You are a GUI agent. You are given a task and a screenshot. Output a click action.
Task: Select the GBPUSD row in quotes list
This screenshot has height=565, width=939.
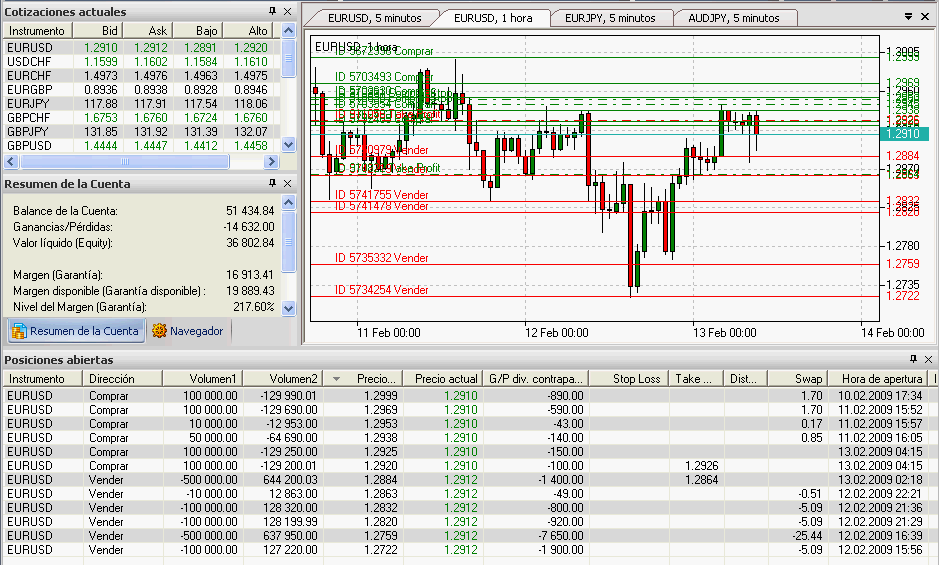141,146
